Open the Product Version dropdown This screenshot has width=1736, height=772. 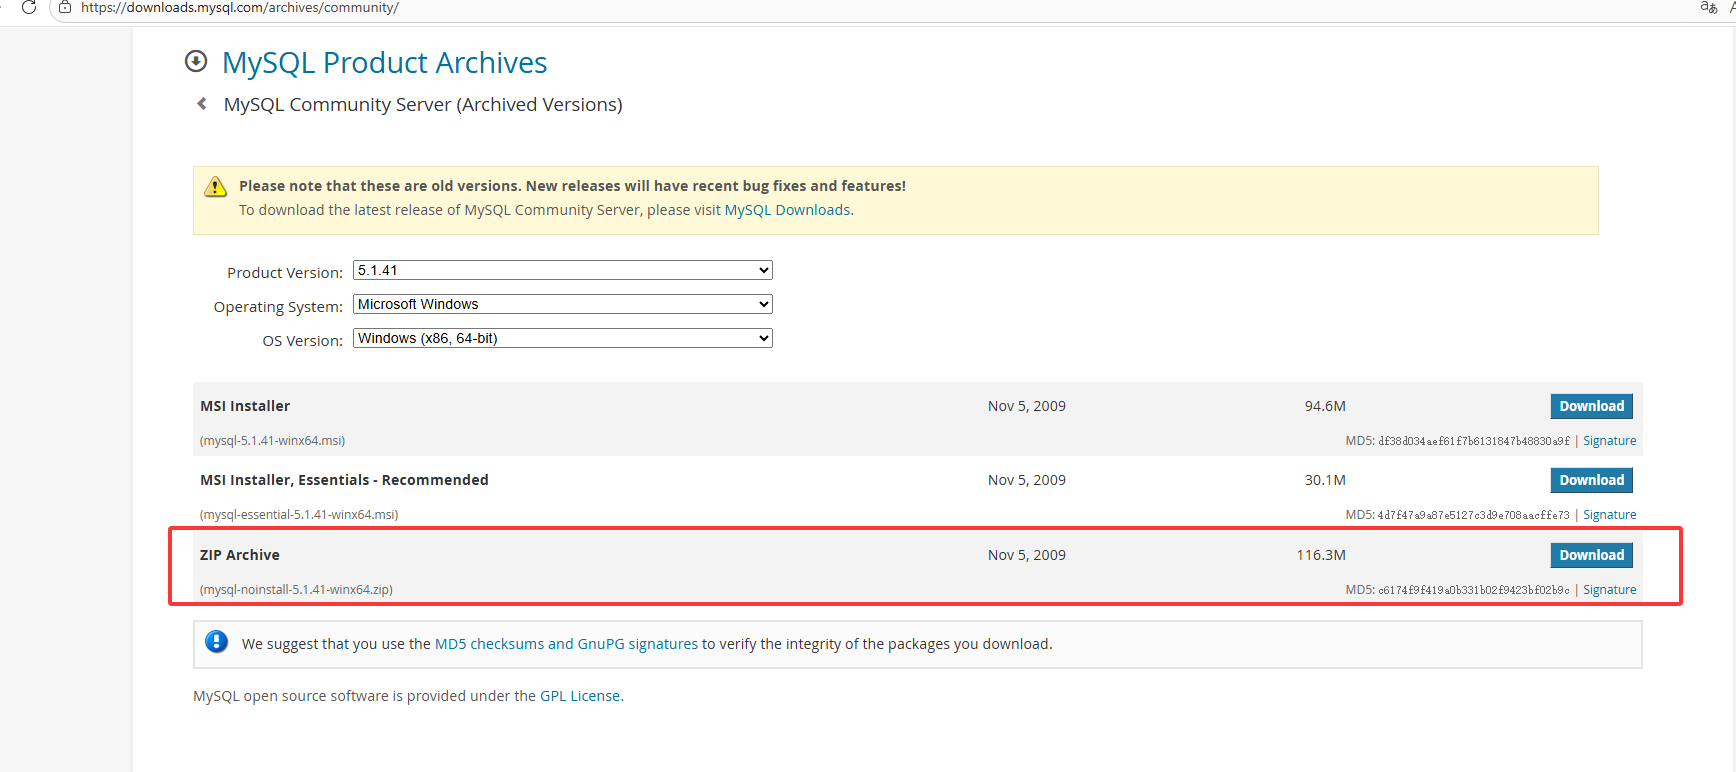pos(563,270)
